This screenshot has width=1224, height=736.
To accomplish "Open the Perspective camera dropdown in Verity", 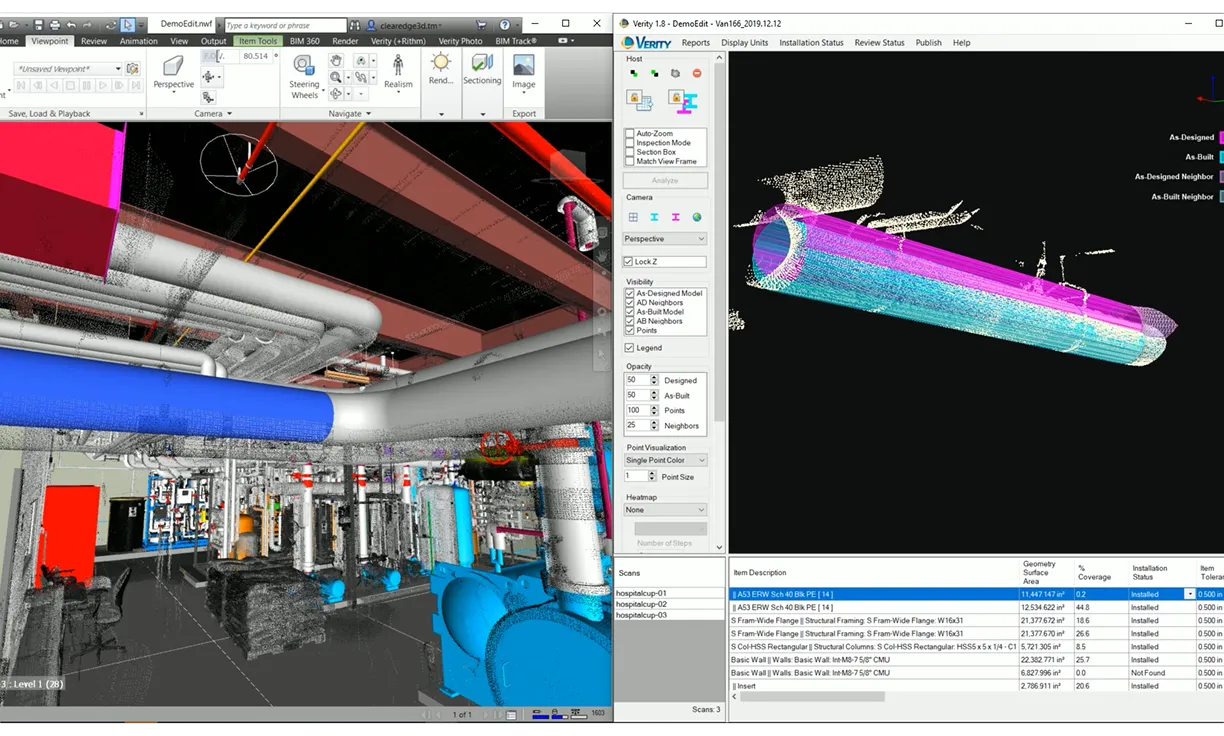I will click(665, 239).
